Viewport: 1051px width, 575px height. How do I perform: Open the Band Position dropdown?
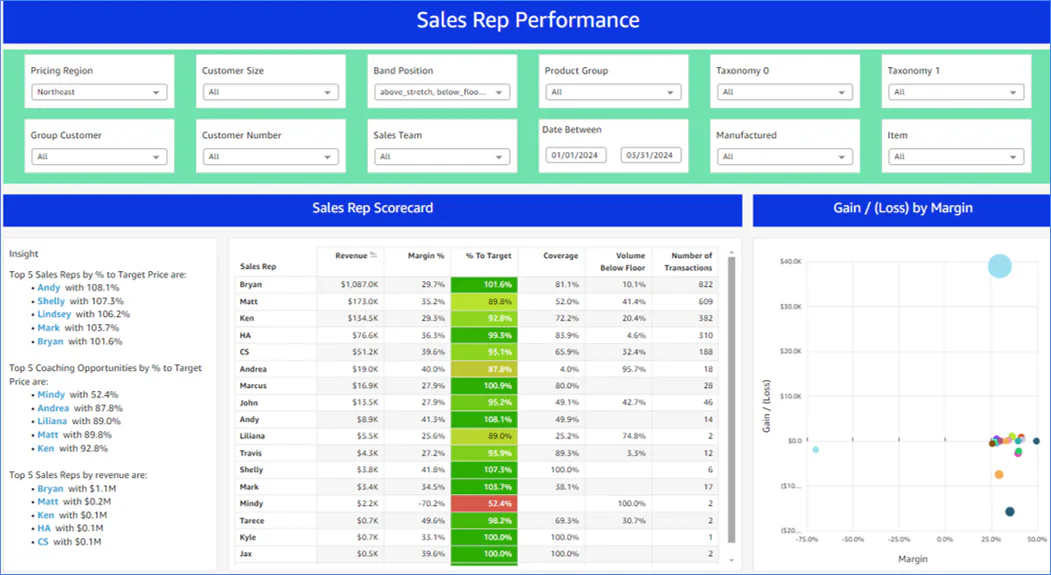tap(442, 92)
